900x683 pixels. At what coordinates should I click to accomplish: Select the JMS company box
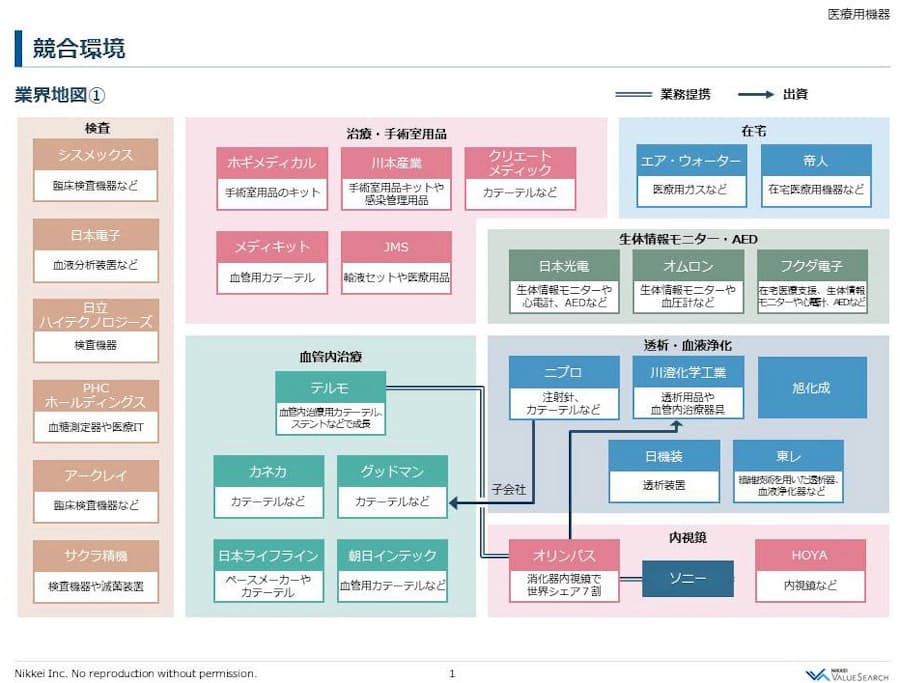pos(396,247)
